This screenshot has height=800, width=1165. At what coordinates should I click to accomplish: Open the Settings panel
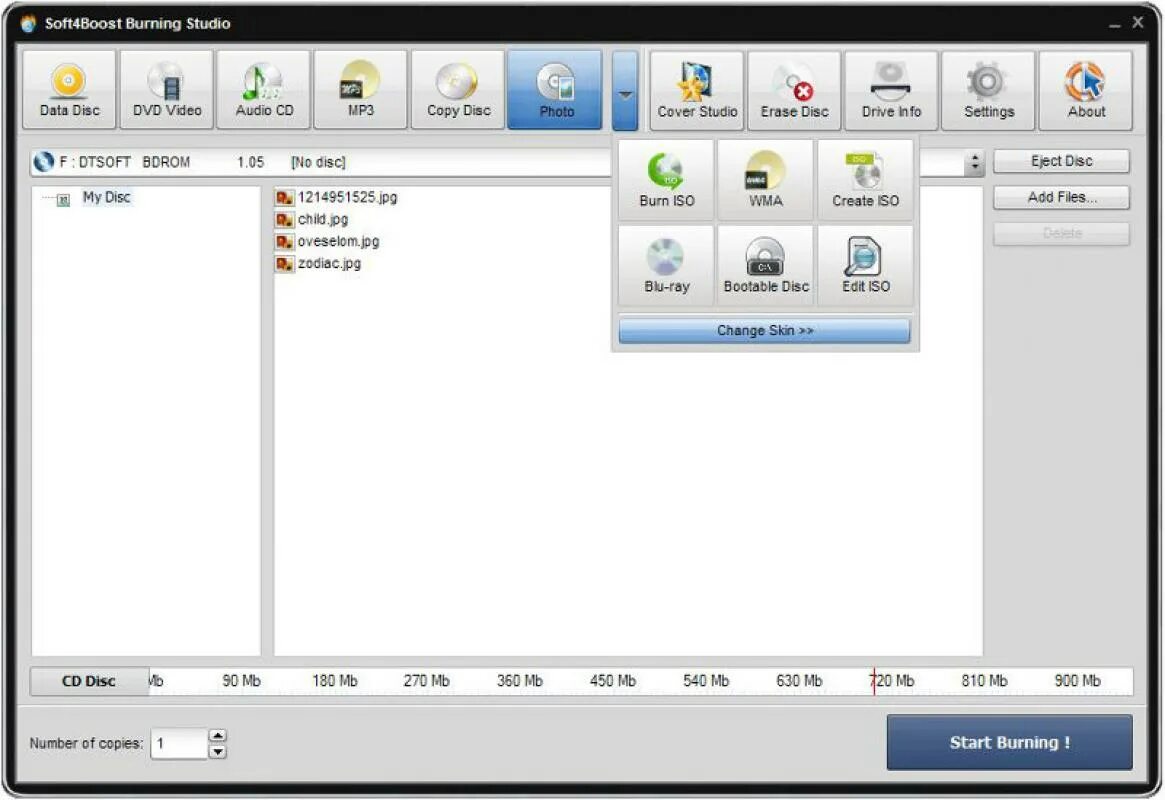click(x=988, y=91)
